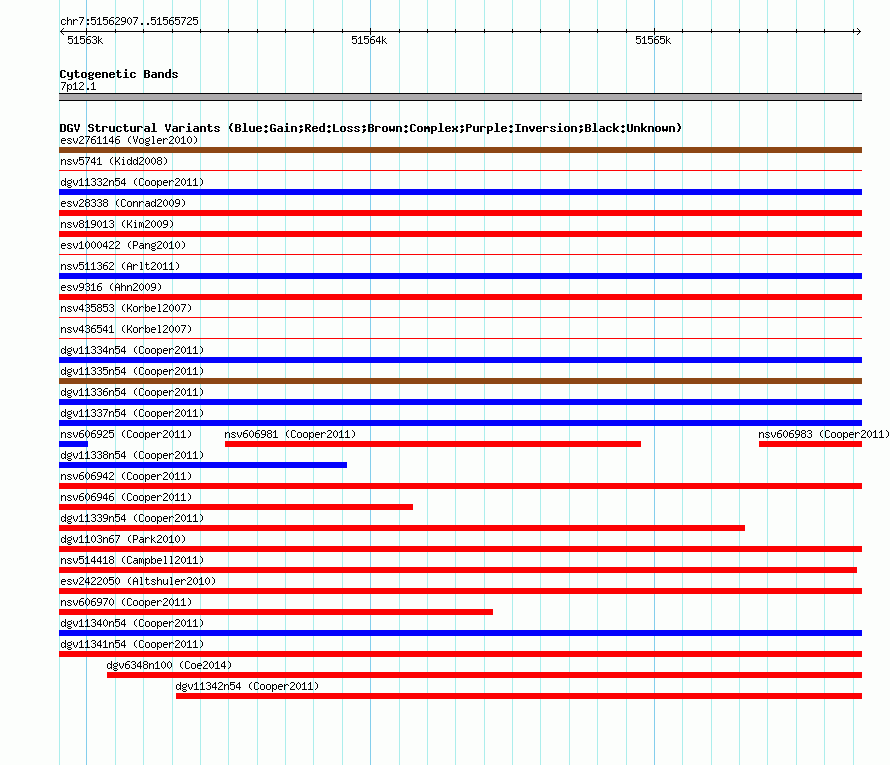Select the dgv11341n54 (Cooper2011) label
The image size is (890, 765).
pyautogui.click(x=132, y=644)
